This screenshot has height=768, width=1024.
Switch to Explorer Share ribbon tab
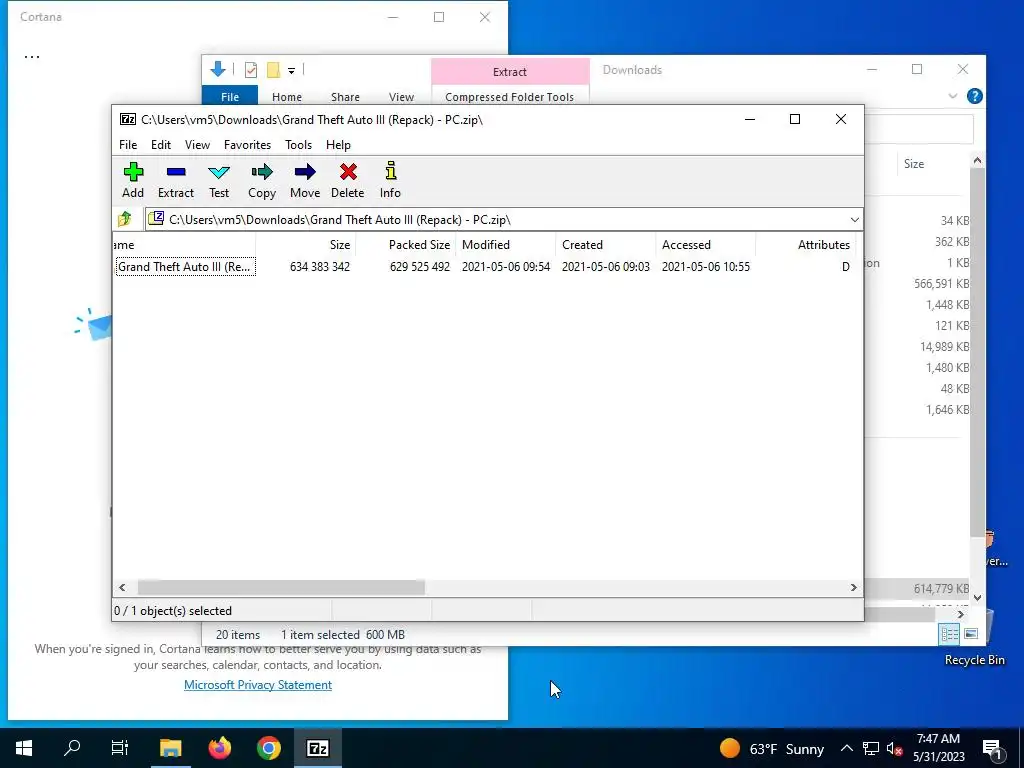[345, 97]
